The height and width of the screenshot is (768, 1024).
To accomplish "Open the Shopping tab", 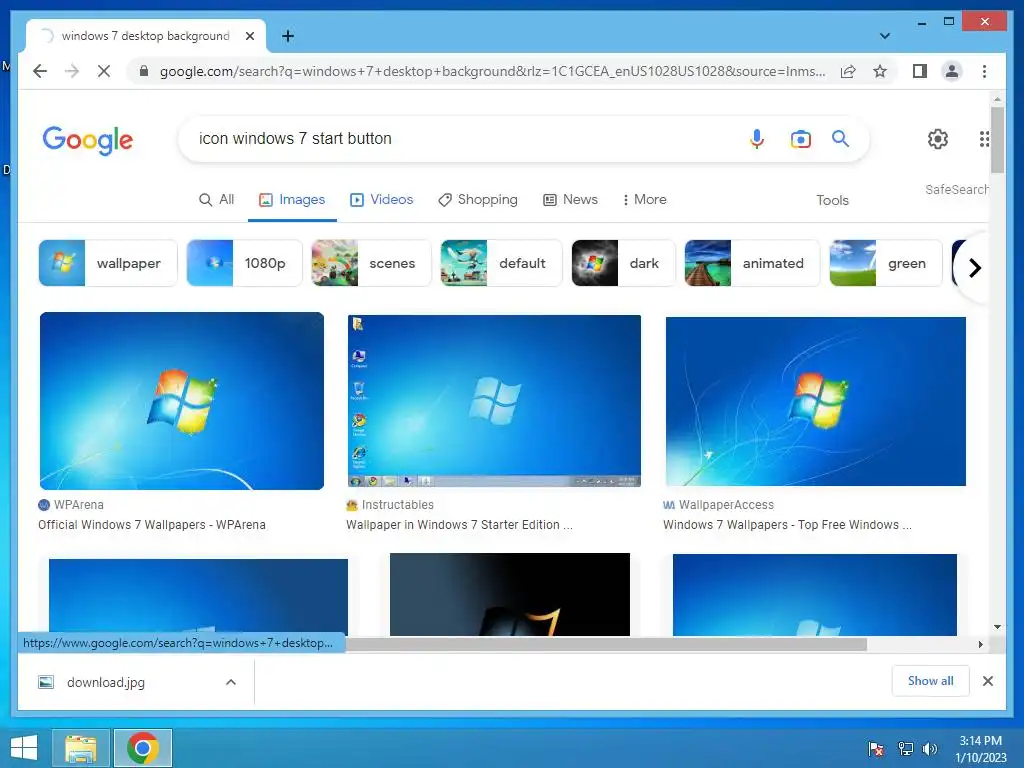I will tap(477, 199).
